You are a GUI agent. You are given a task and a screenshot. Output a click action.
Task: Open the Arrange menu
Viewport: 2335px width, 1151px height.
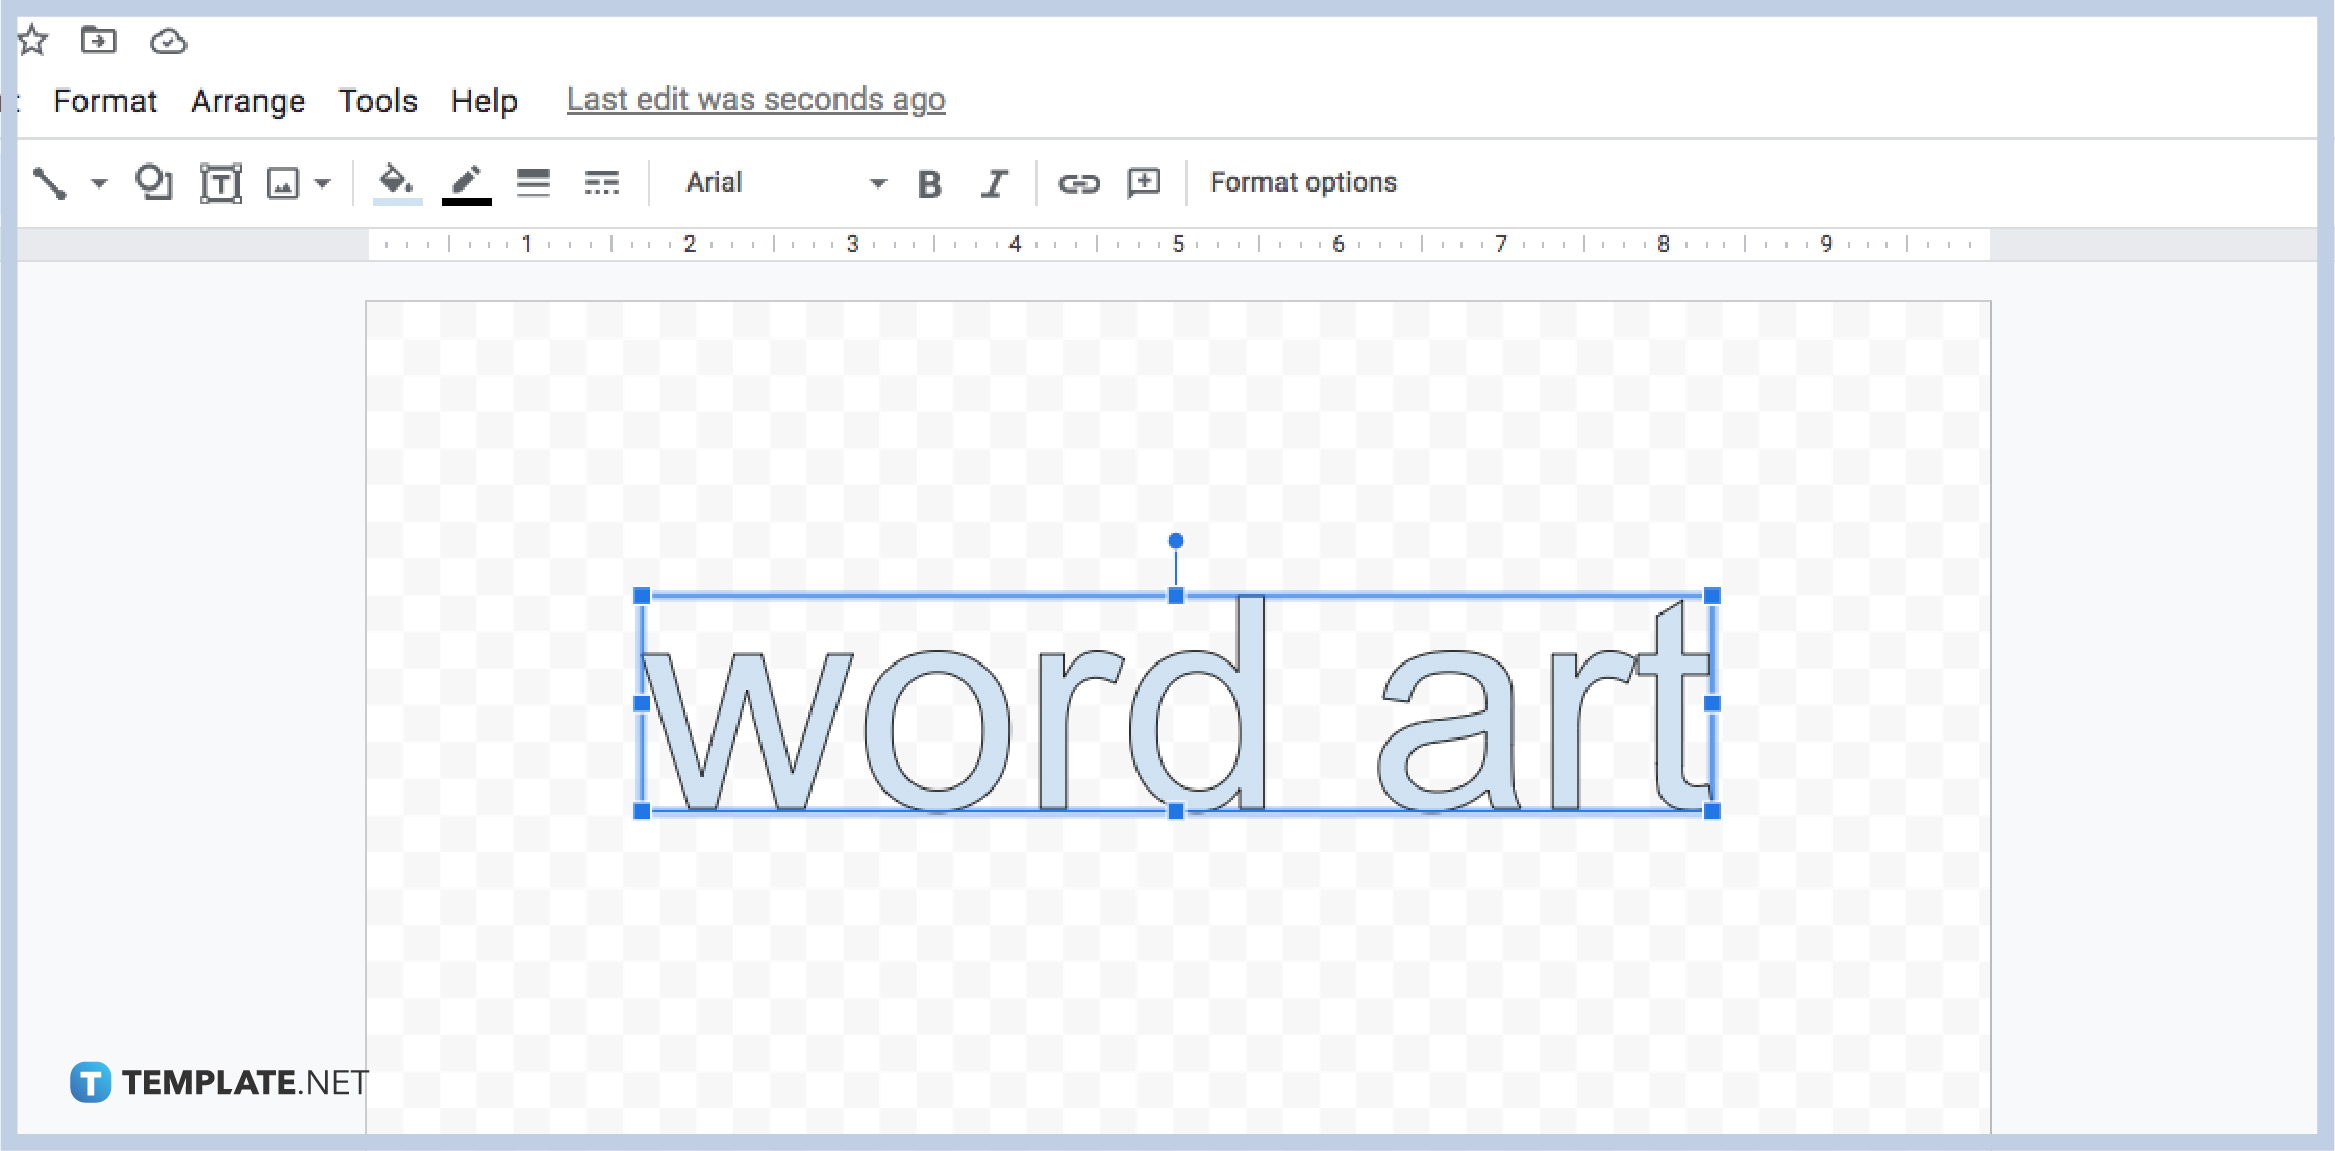click(248, 100)
